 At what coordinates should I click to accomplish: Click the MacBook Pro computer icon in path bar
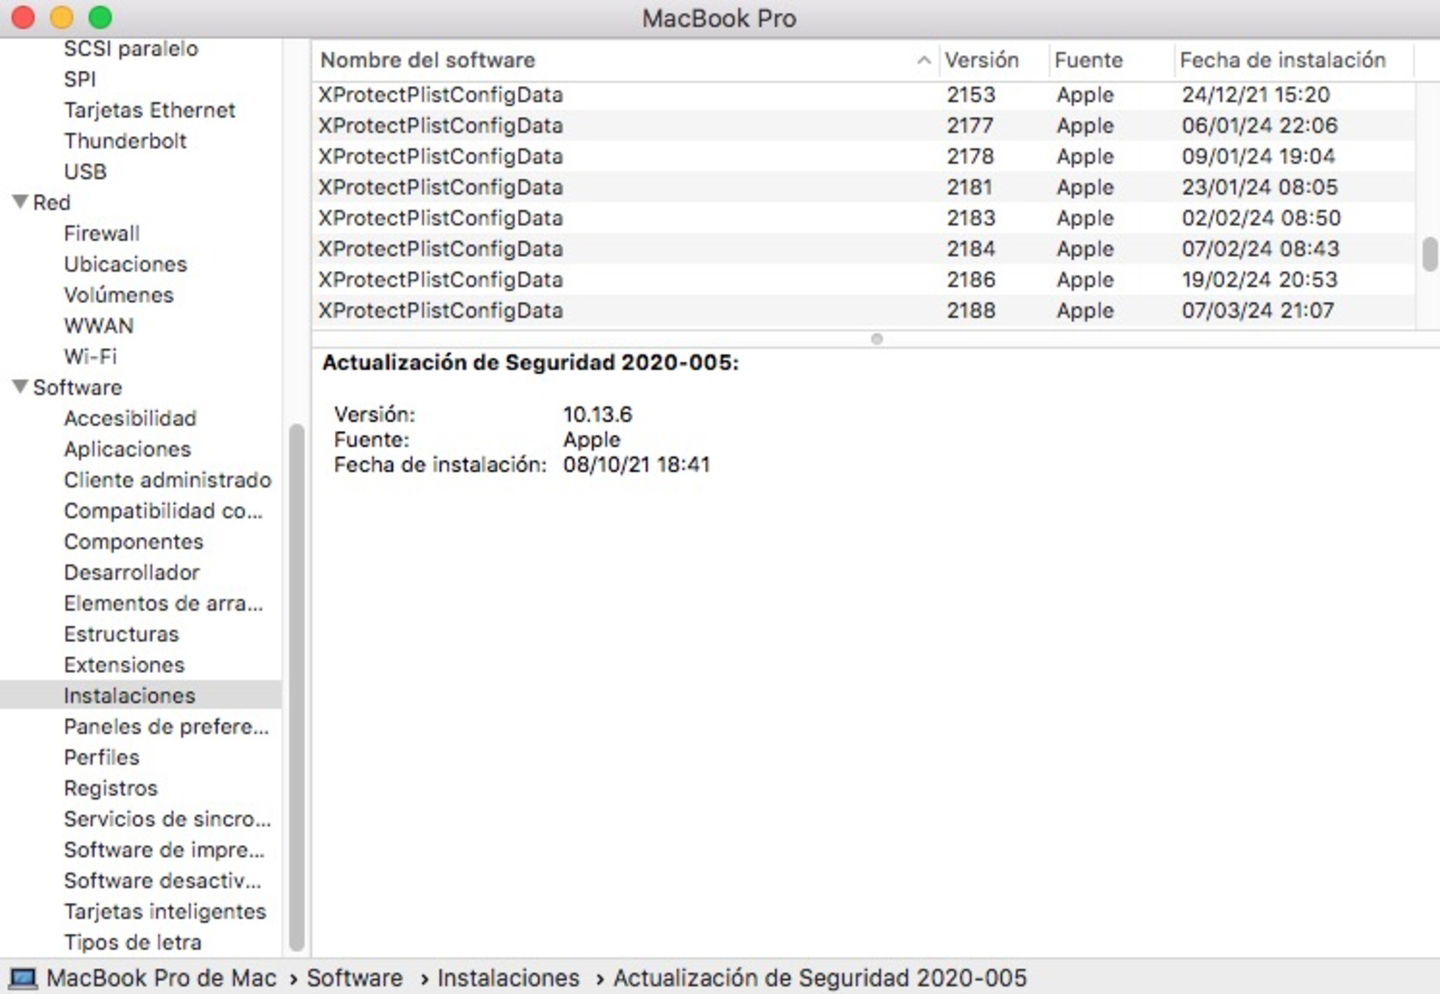(x=23, y=978)
